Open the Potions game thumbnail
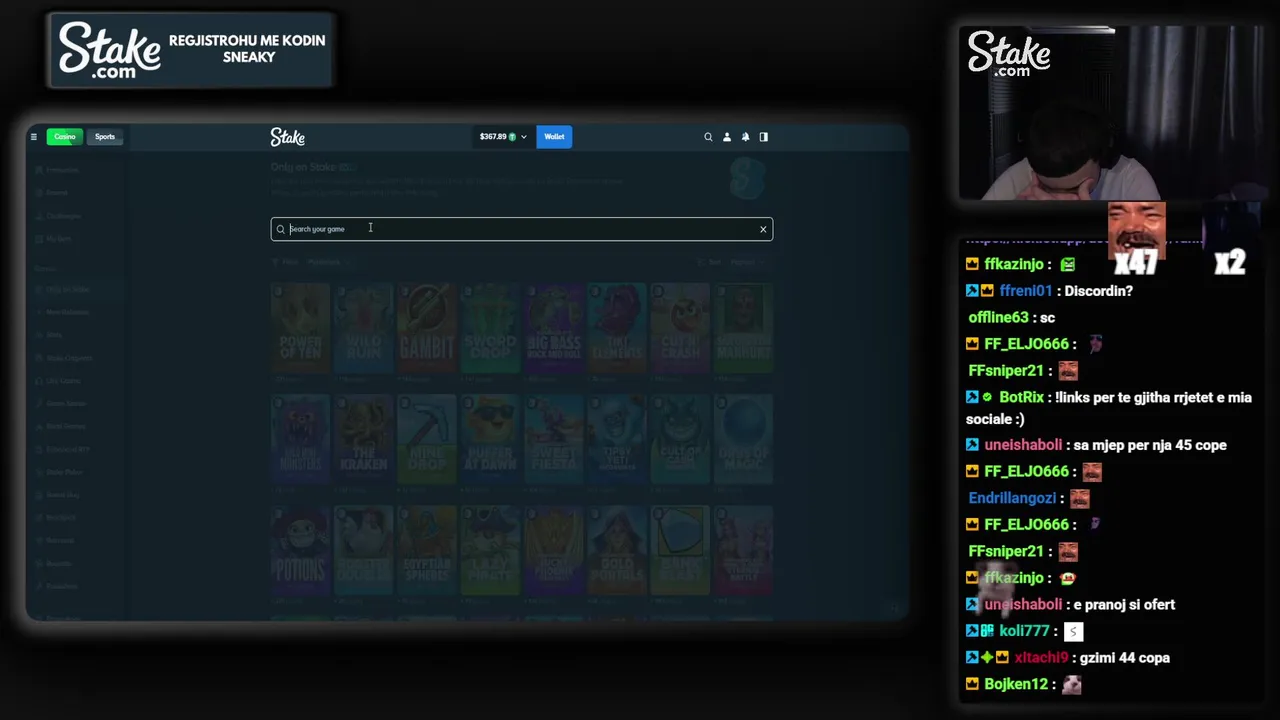This screenshot has height=720, width=1280. coord(300,550)
